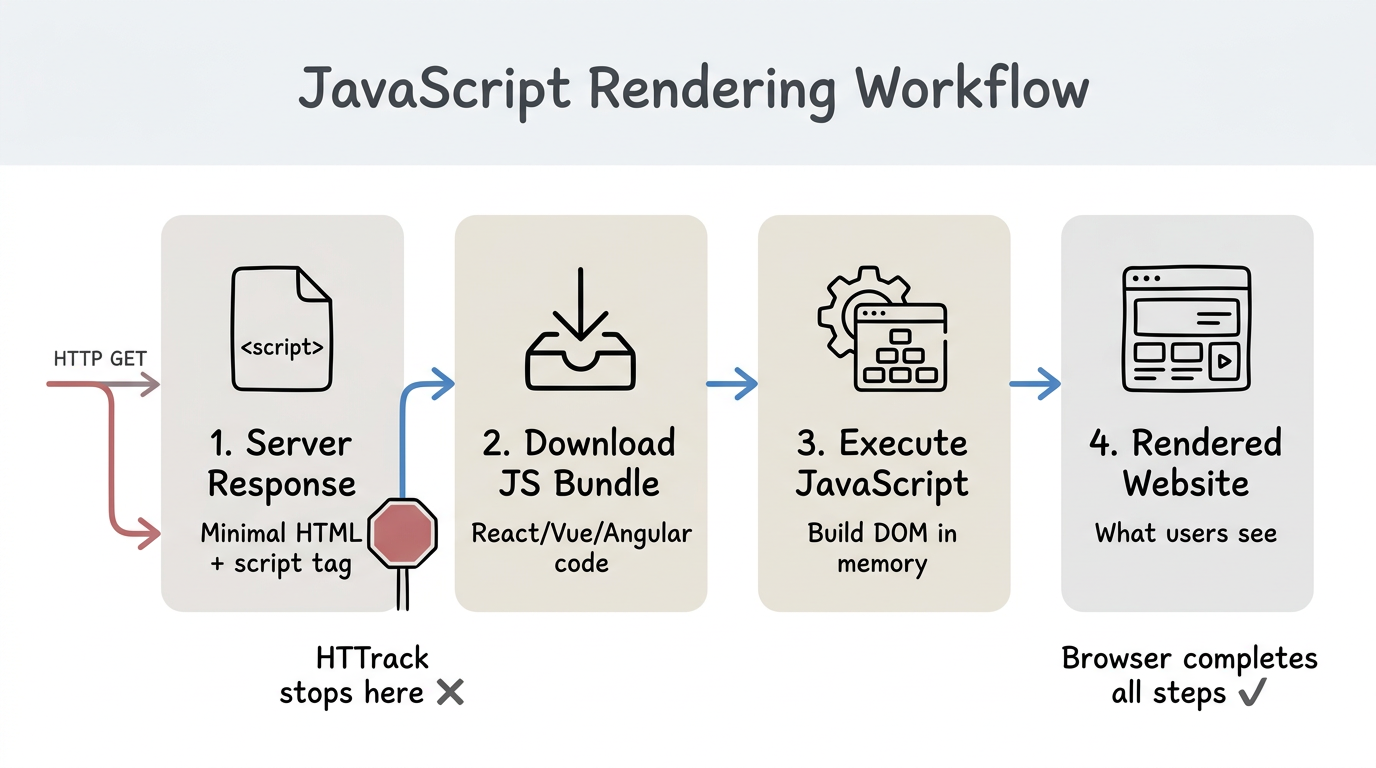Click the red stop sign on the connector
Viewport: 1376px width, 768px height.
(402, 532)
